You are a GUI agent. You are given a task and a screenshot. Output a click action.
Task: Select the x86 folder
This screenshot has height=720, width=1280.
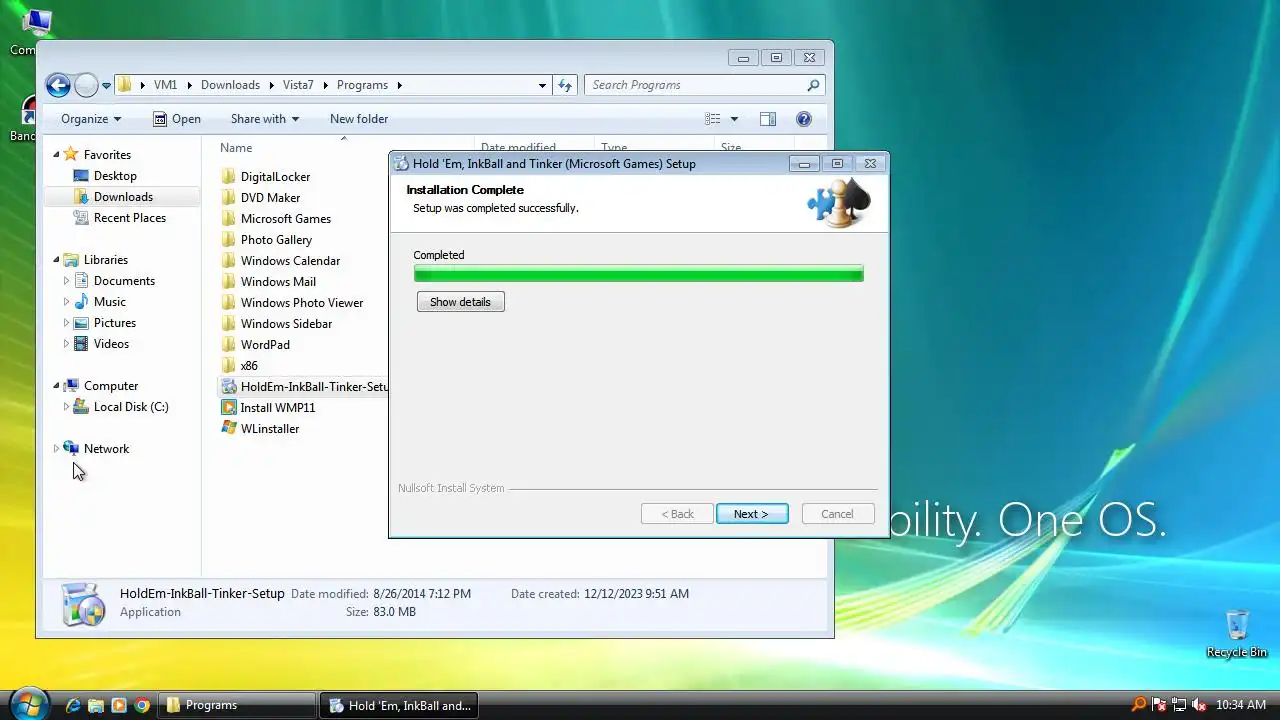[x=249, y=366]
